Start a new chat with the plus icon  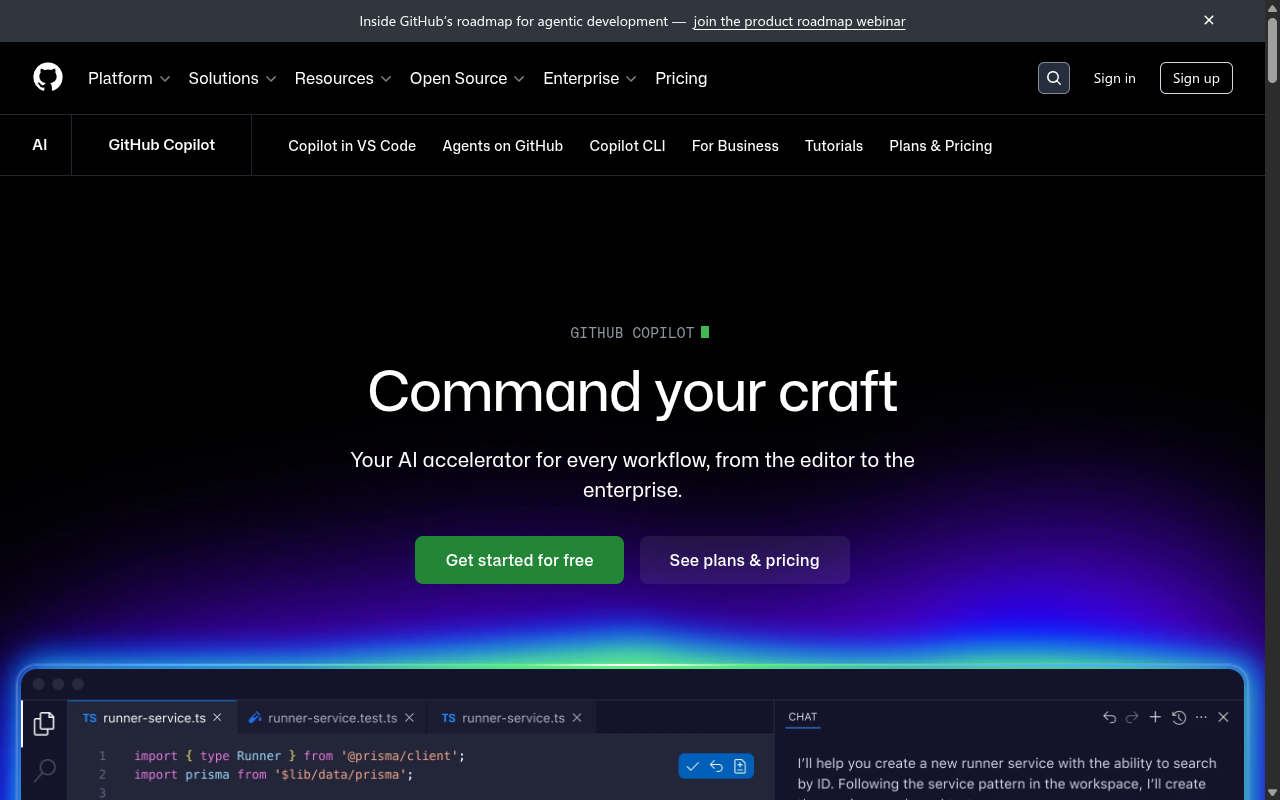pos(1155,717)
